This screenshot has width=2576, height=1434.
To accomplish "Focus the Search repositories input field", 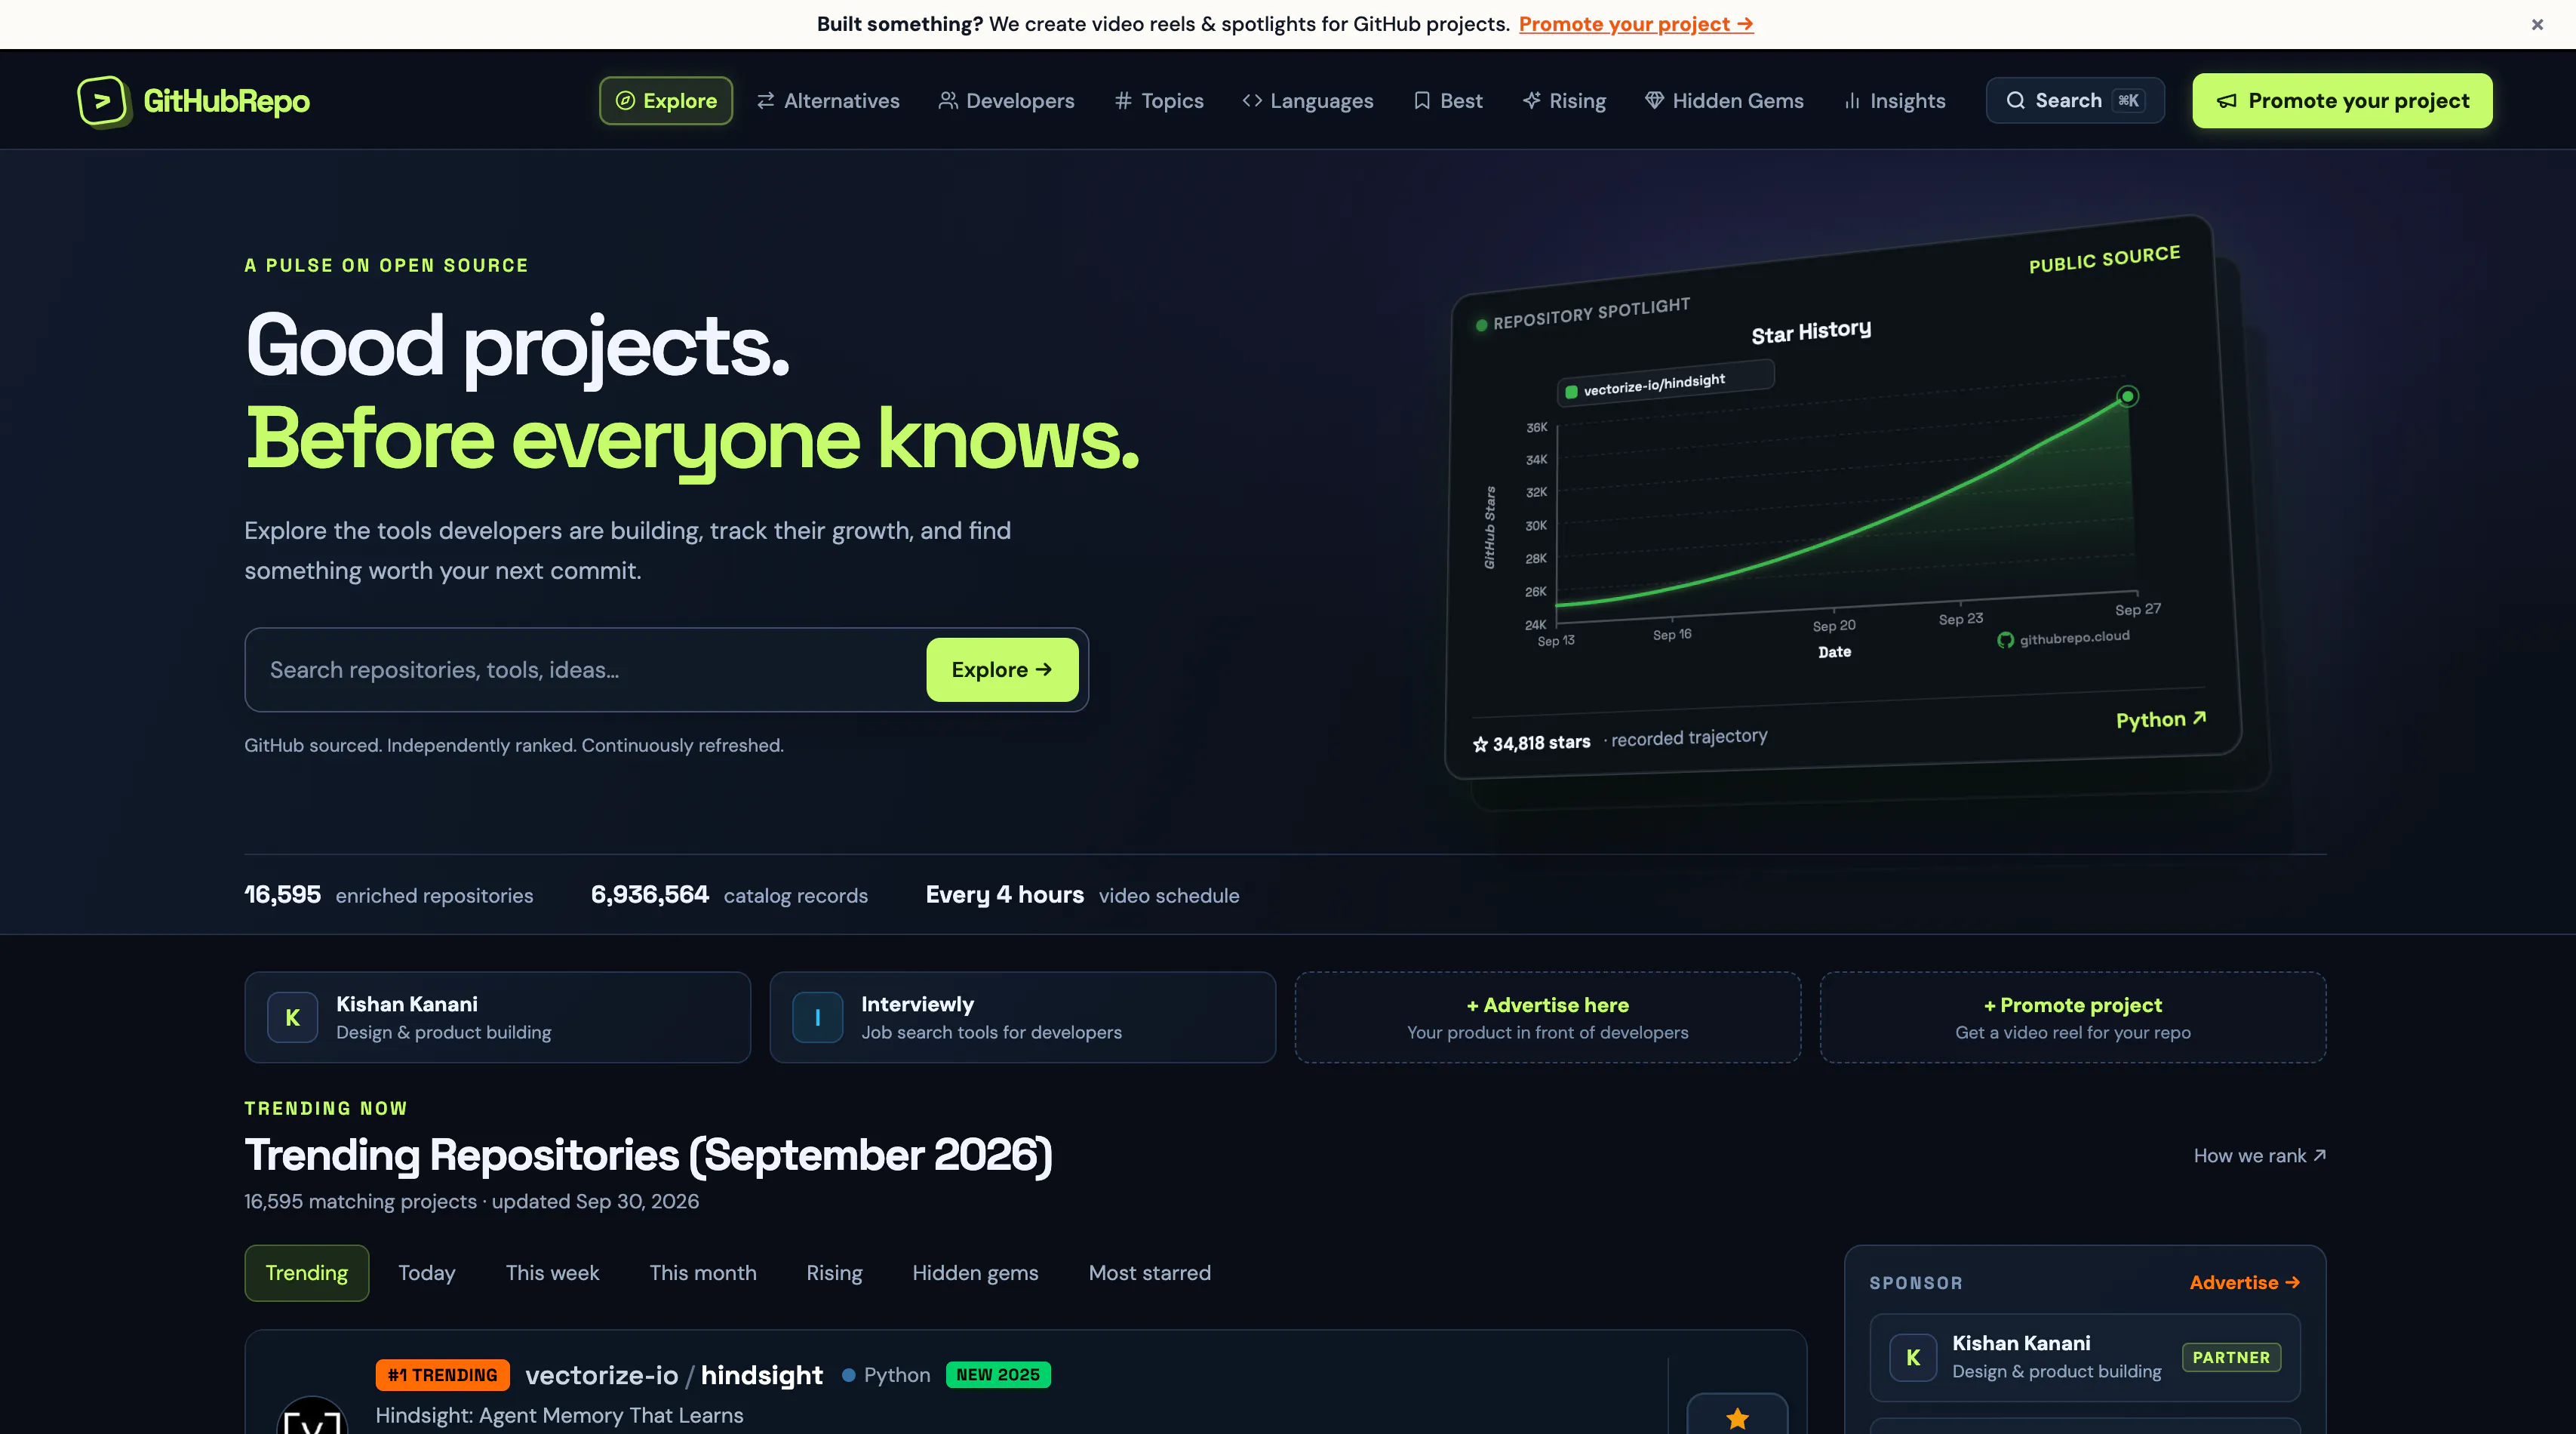I will [x=585, y=670].
